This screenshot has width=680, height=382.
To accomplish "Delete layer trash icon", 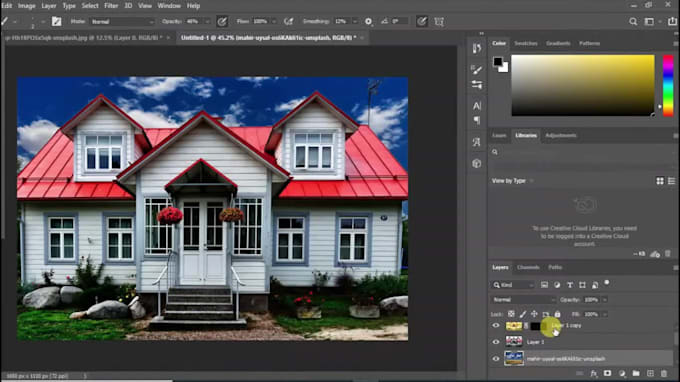I will (664, 373).
